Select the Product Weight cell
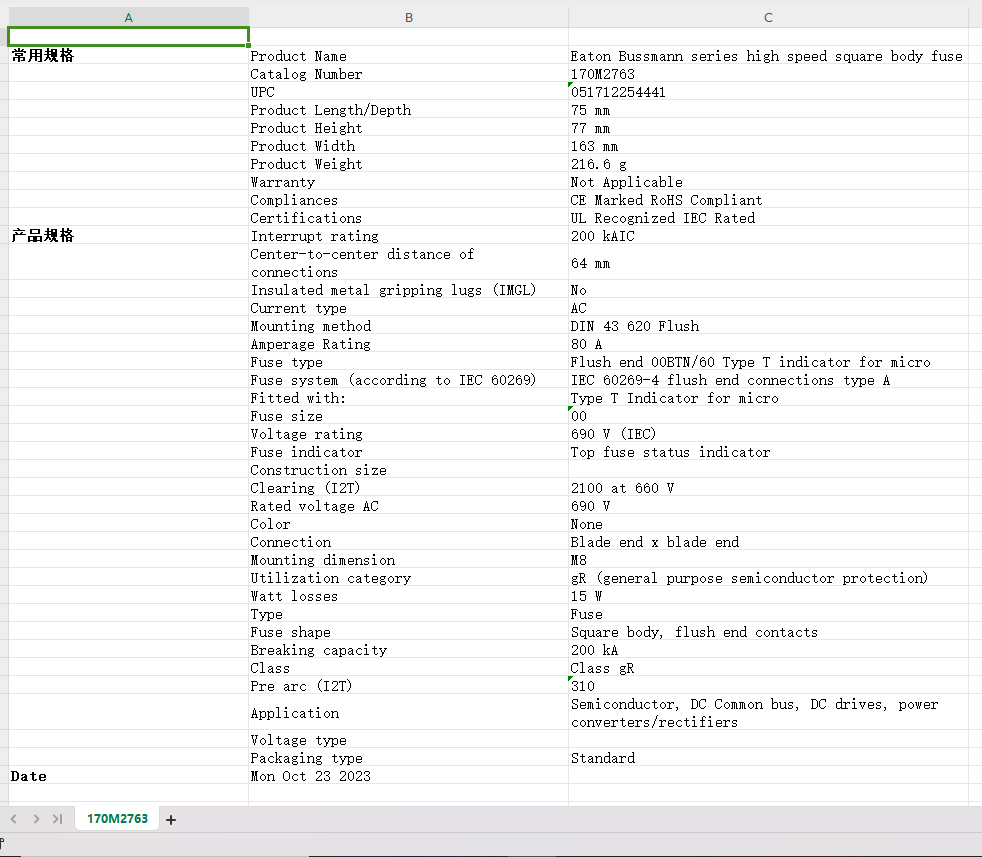Viewport: 982px width, 857px height. pyautogui.click(x=408, y=164)
